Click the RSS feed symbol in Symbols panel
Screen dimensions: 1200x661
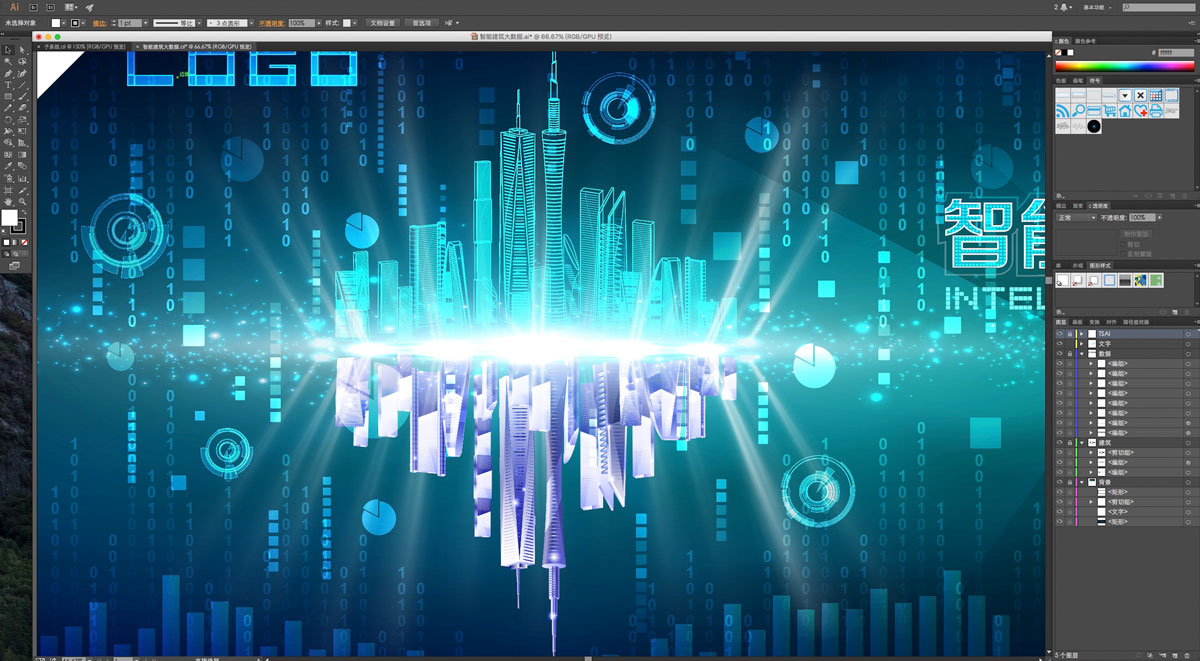click(1063, 111)
